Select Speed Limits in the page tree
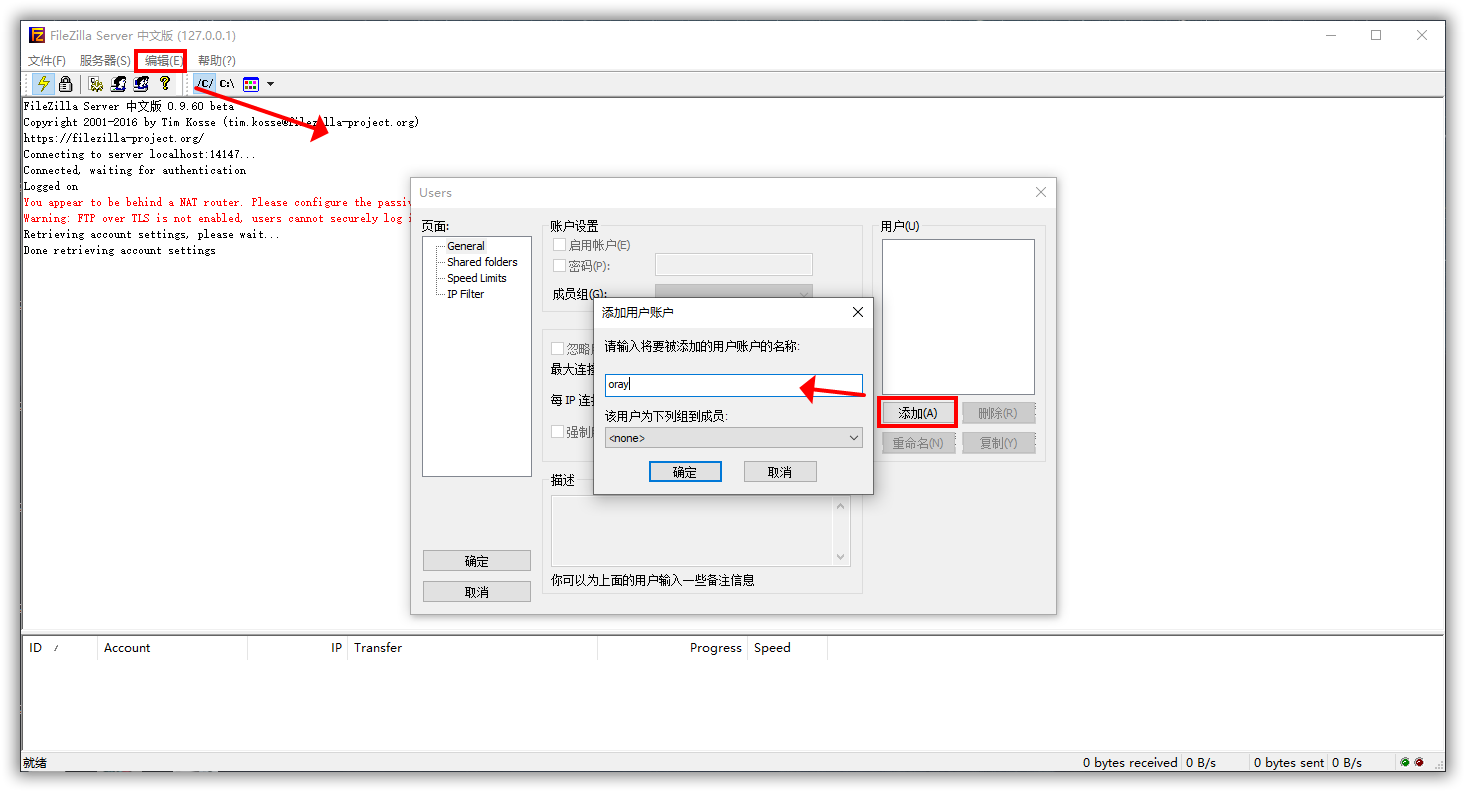 (477, 278)
